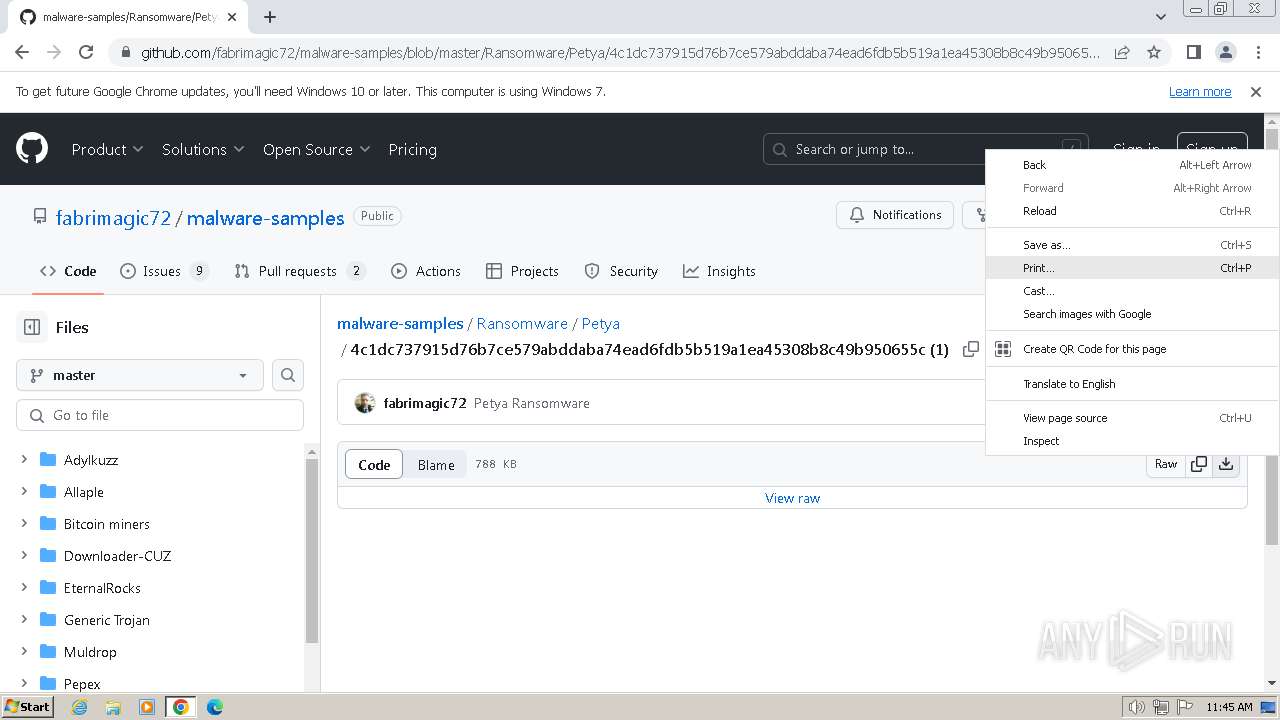Go back using browser back arrow
The height and width of the screenshot is (720, 1280).
click(22, 52)
